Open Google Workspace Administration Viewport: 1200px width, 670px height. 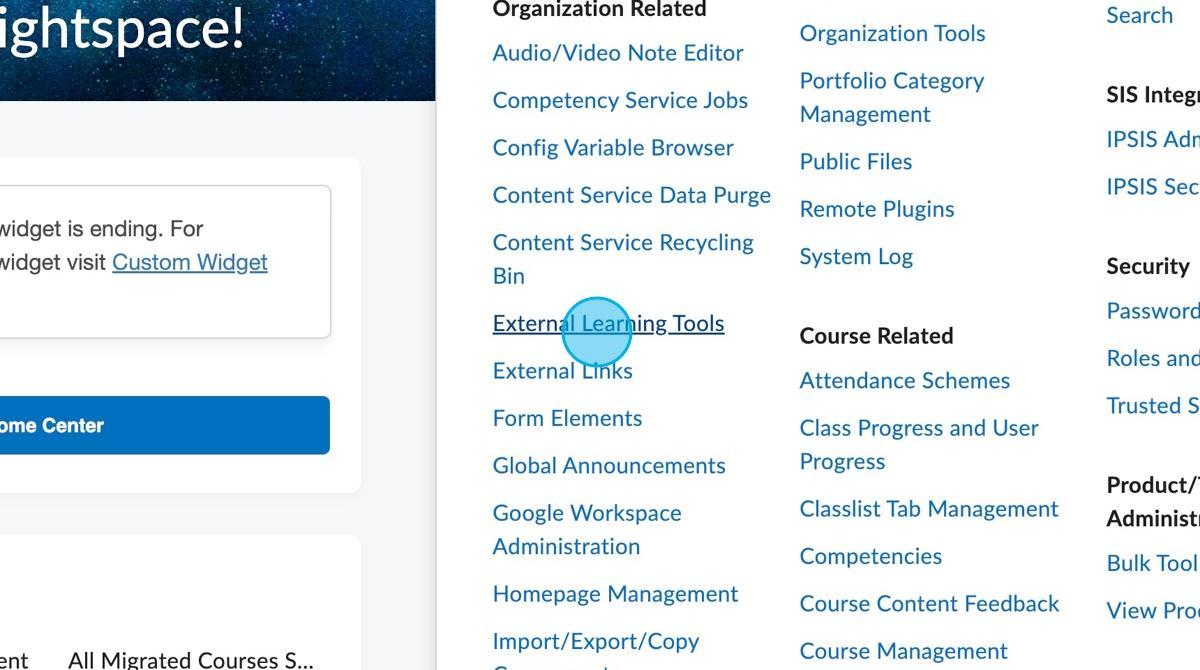point(587,512)
